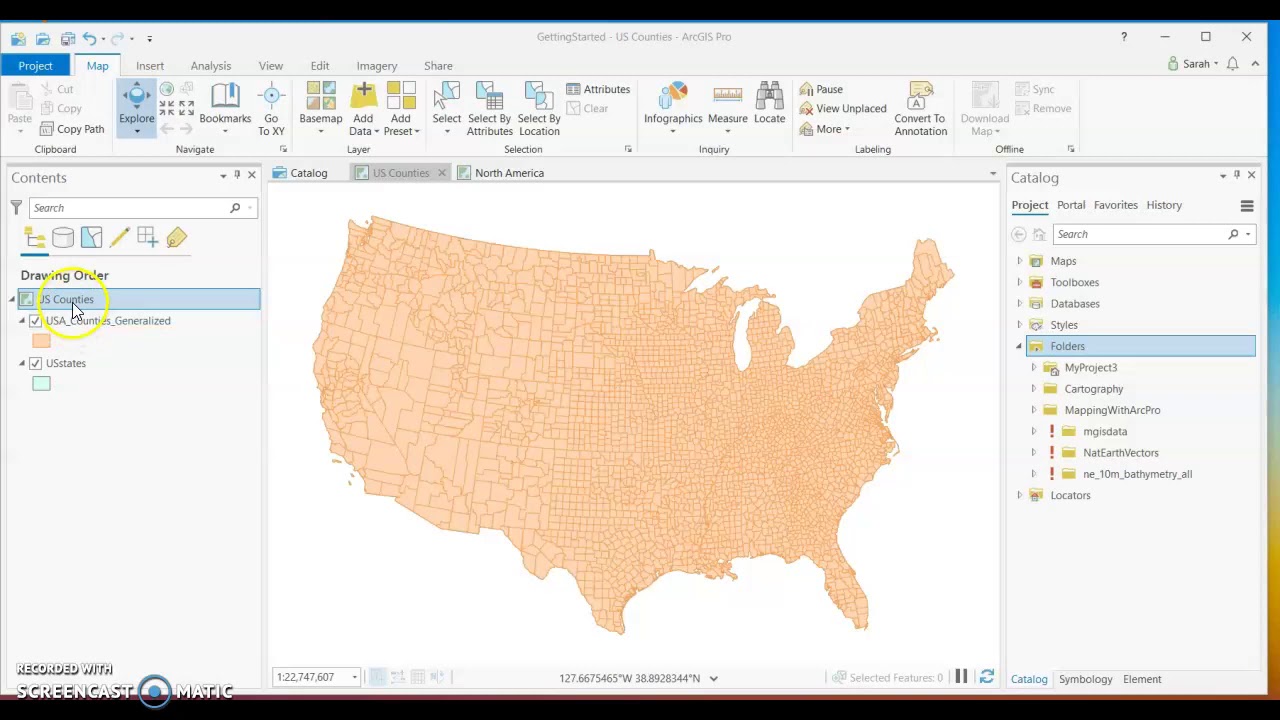
Task: Open the Attributes pane
Action: [x=598, y=89]
